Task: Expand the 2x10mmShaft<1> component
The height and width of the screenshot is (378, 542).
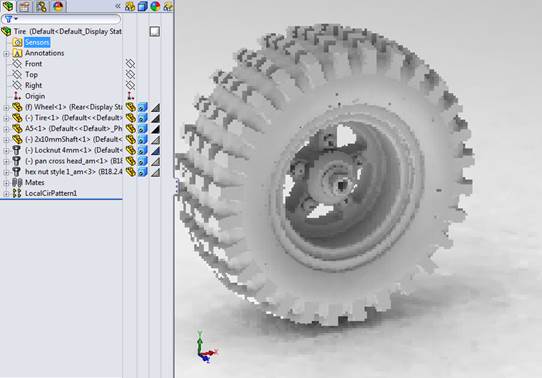Action: pyautogui.click(x=6, y=140)
